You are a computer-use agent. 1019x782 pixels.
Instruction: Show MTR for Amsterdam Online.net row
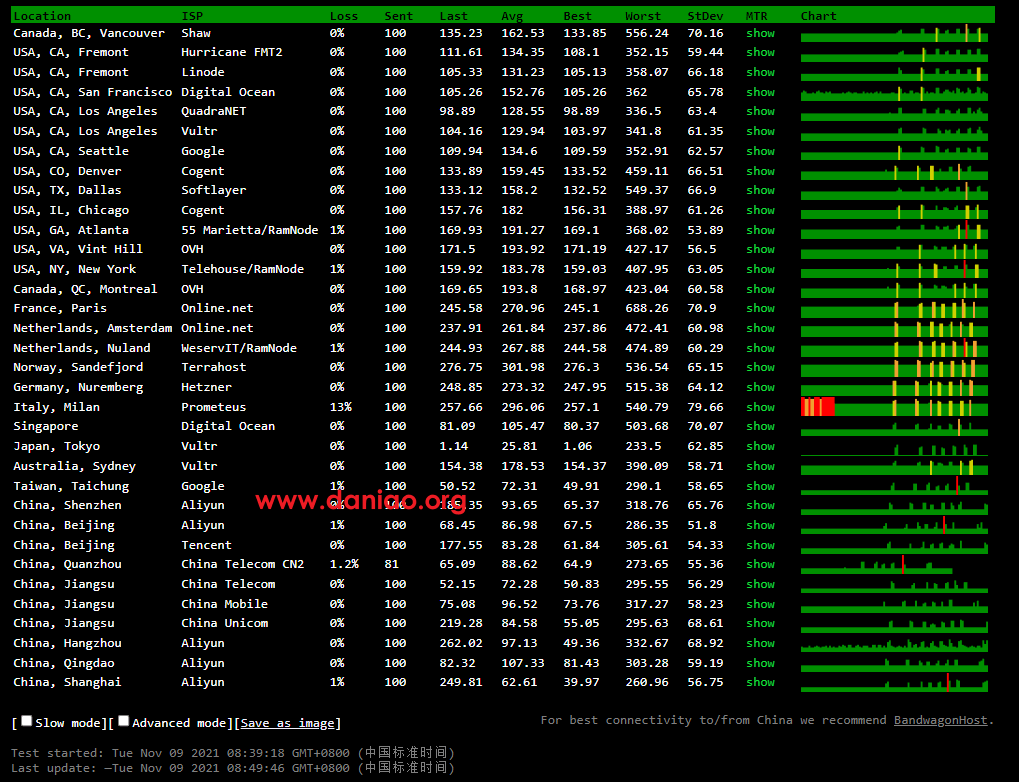point(760,328)
